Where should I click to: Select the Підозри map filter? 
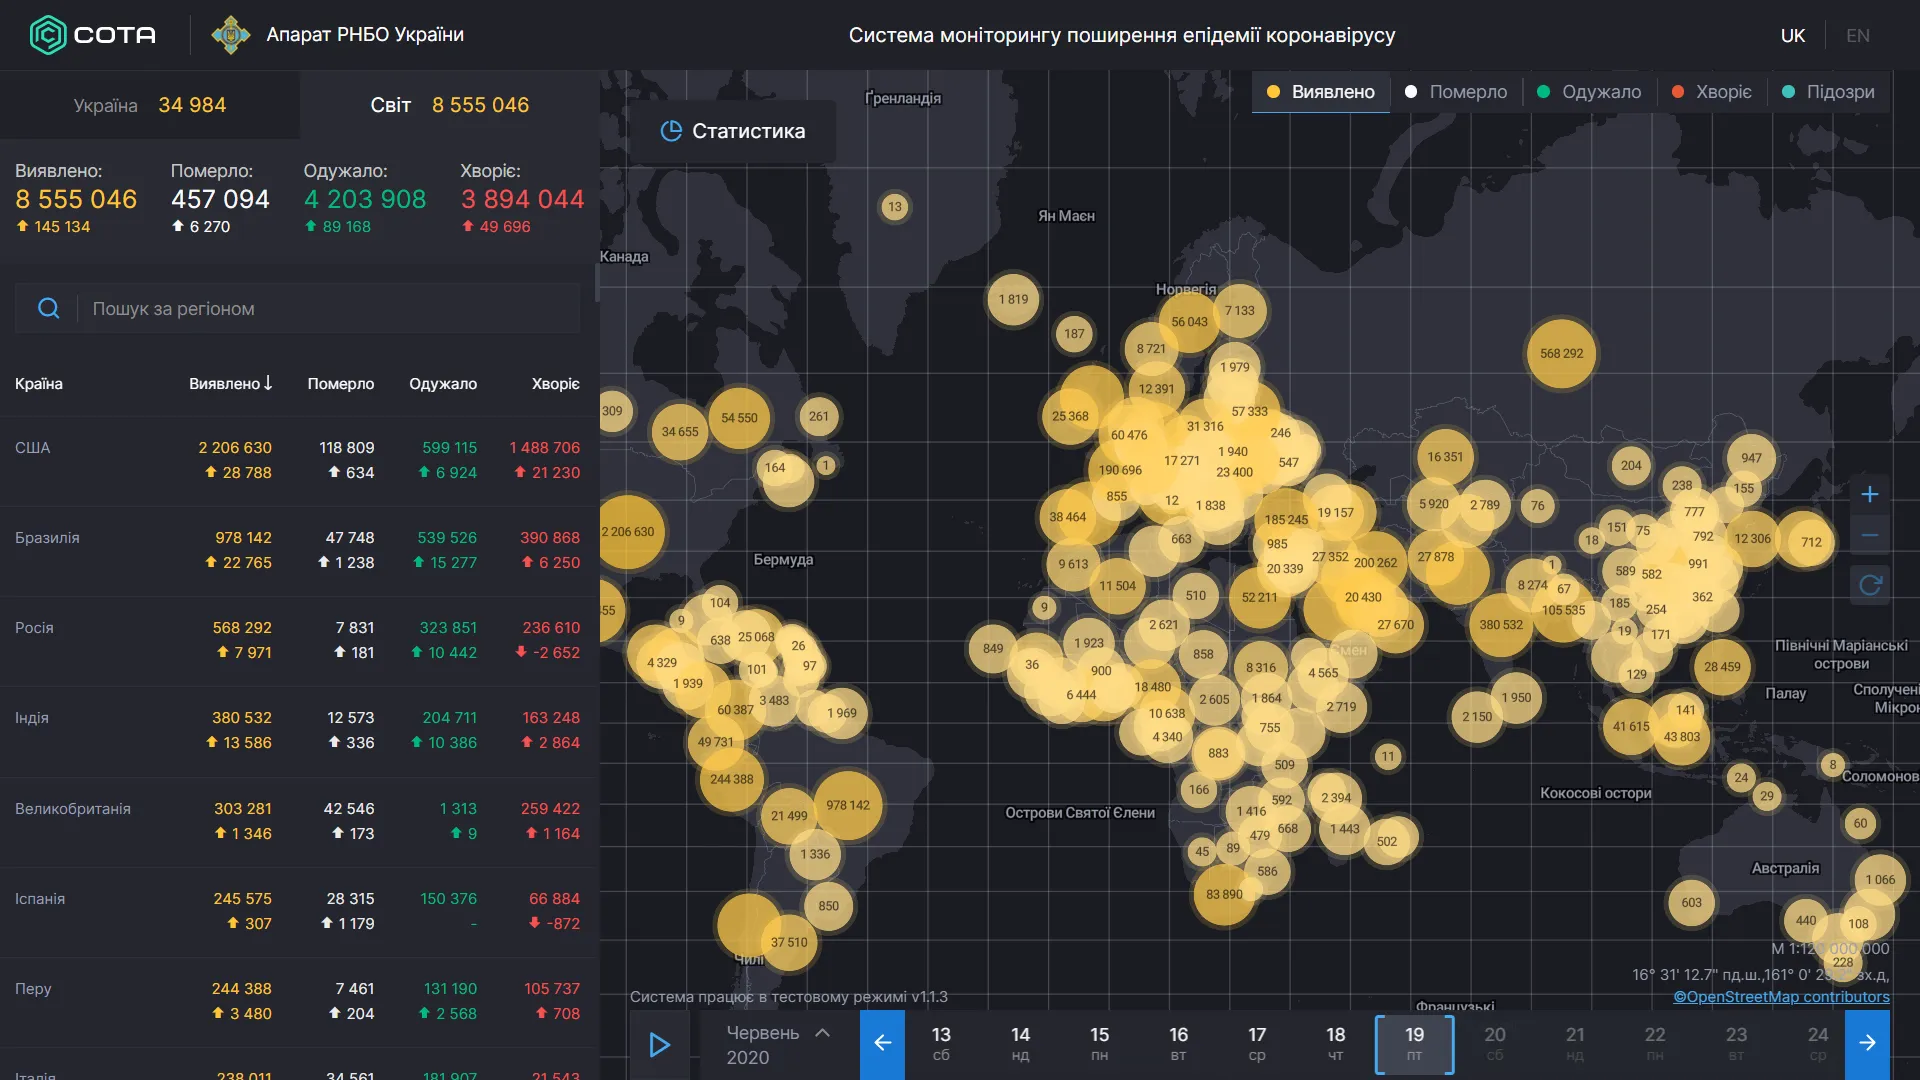click(1829, 92)
